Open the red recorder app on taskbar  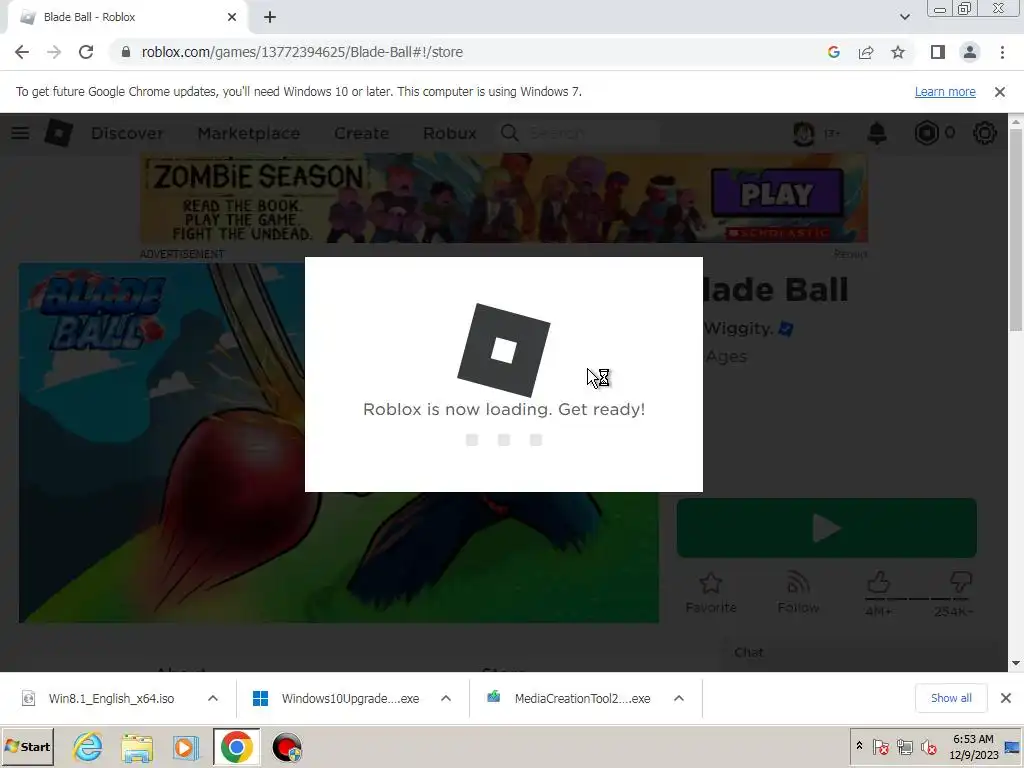[x=287, y=748]
